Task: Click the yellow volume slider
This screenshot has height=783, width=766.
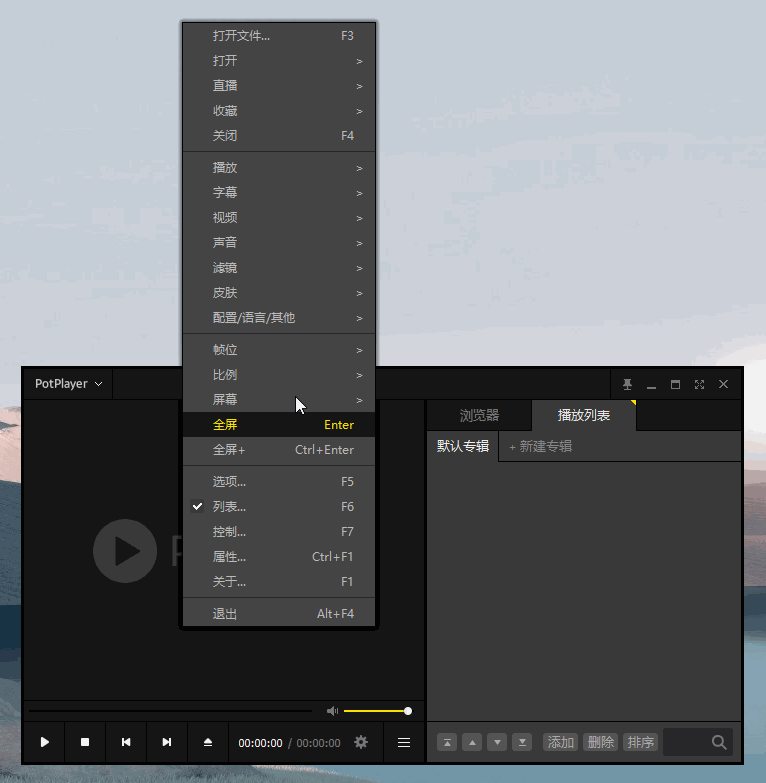Action: coord(378,711)
